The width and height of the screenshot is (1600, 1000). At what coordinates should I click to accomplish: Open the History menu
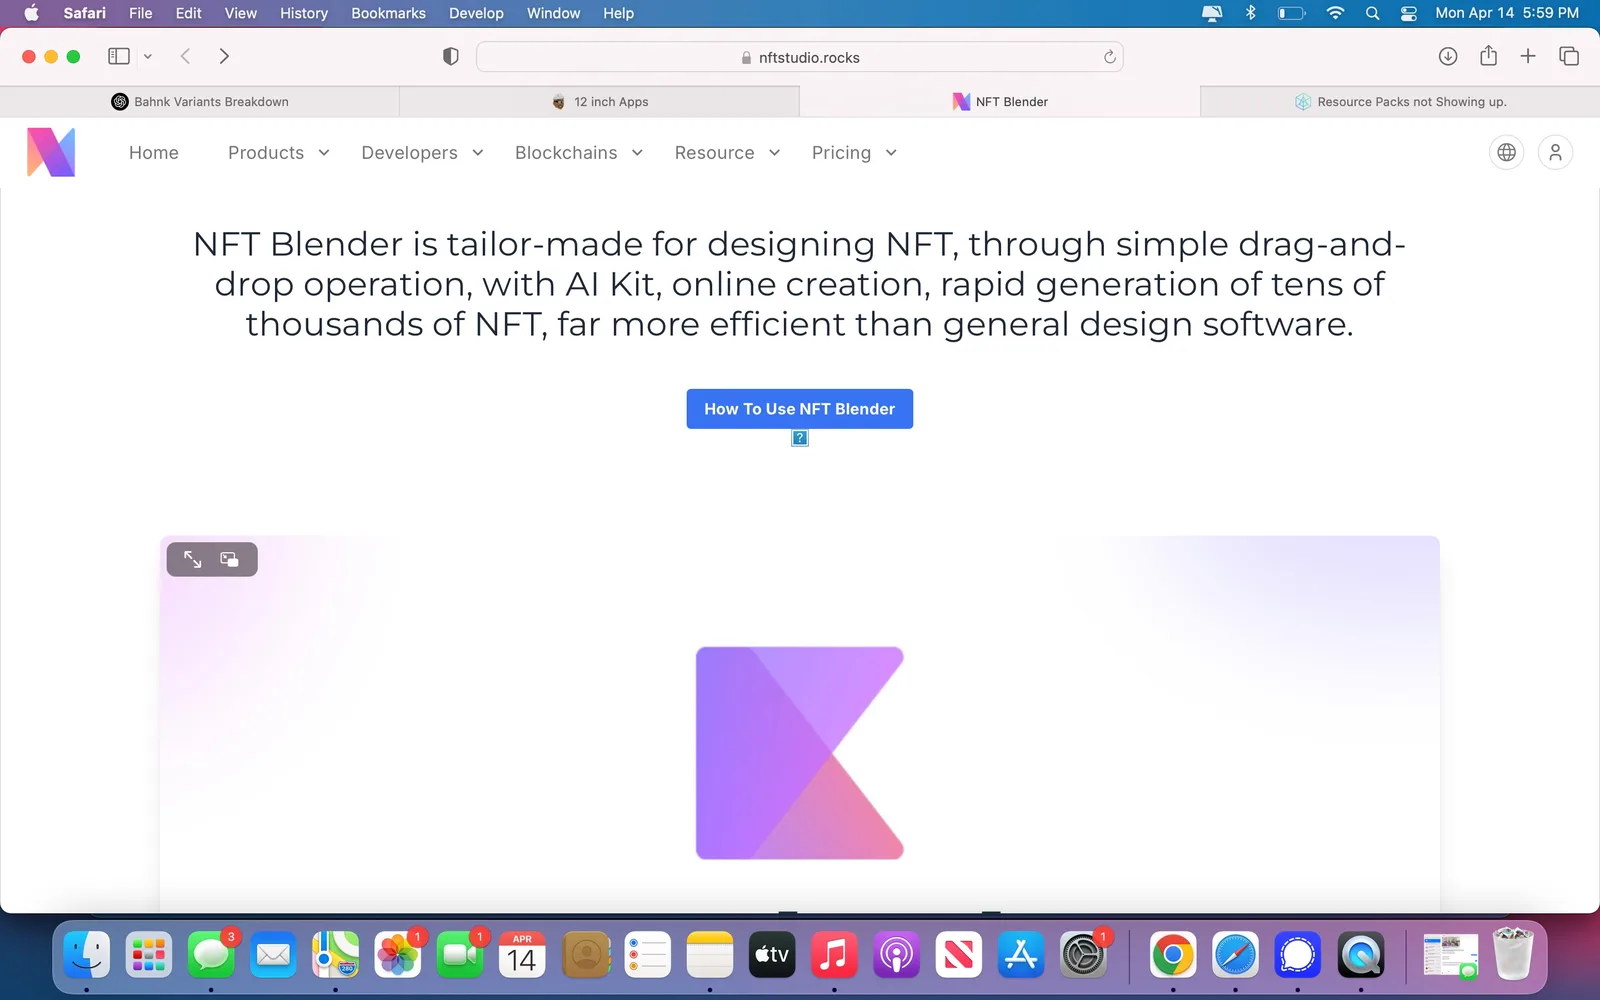(x=304, y=13)
